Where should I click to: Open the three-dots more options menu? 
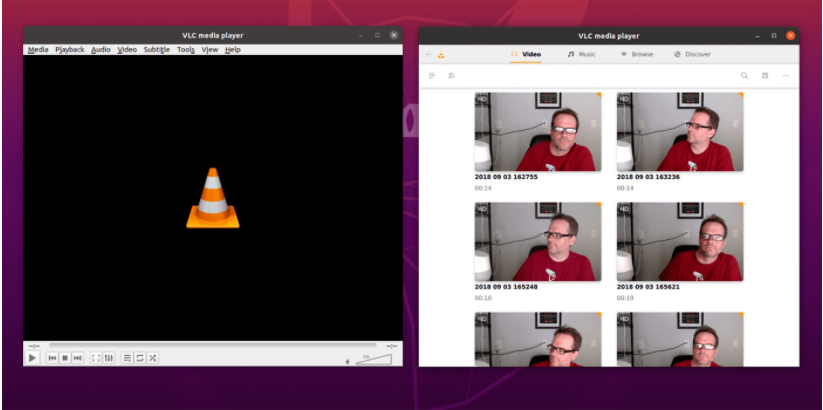[x=785, y=76]
